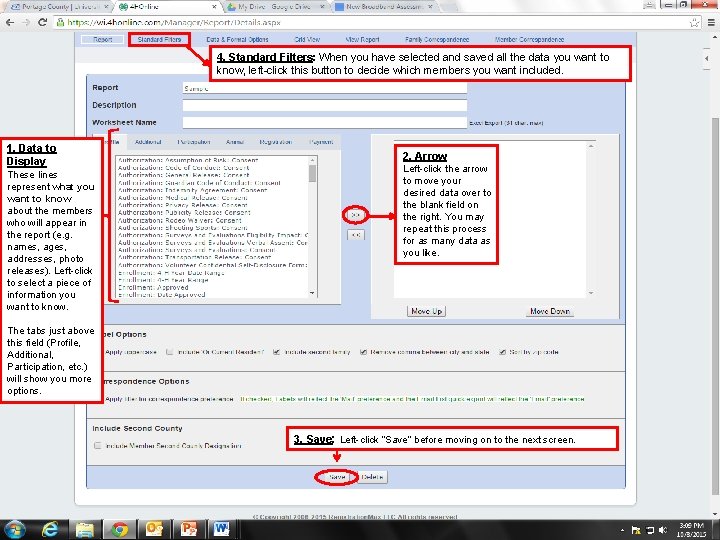This screenshot has width=720, height=540.
Task: Click the Move Down button
Action: coord(550,311)
